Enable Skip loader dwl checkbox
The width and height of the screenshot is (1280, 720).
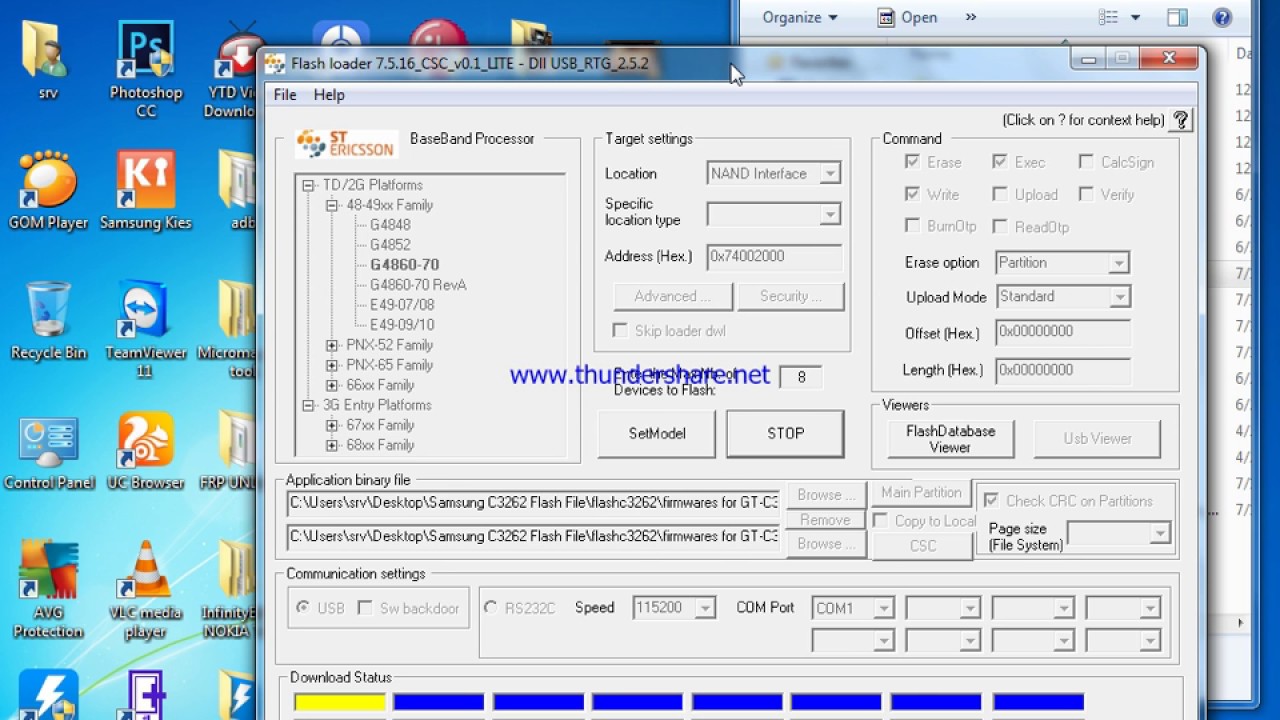coord(620,331)
